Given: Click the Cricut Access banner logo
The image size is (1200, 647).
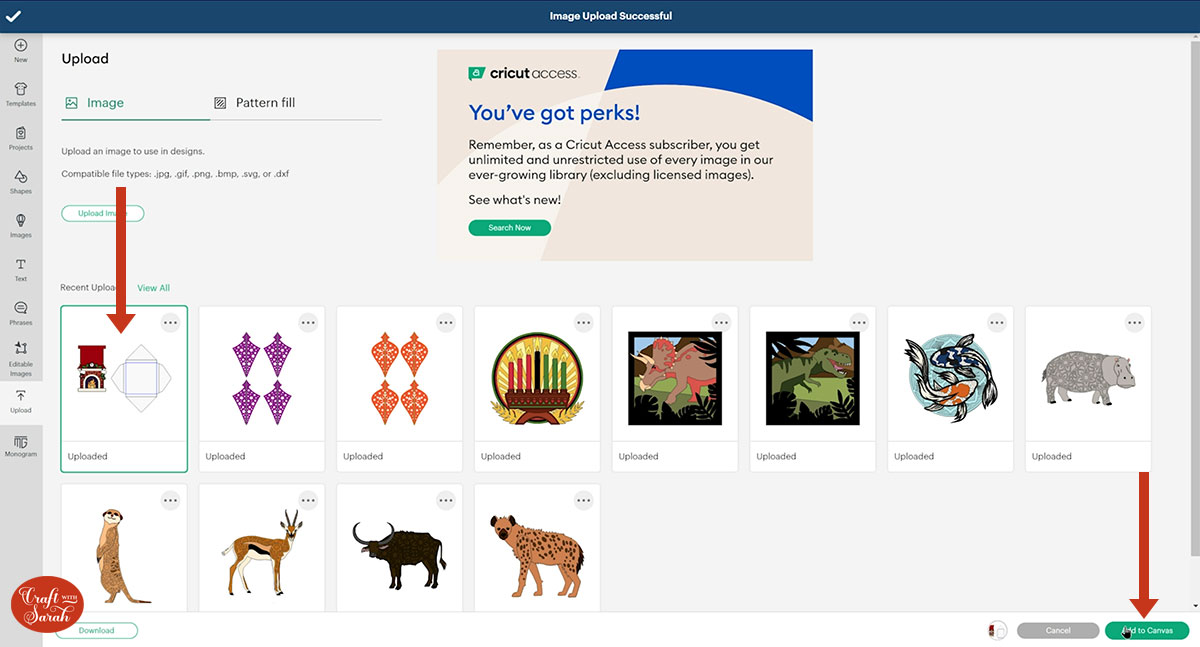Looking at the screenshot, I should click(523, 74).
